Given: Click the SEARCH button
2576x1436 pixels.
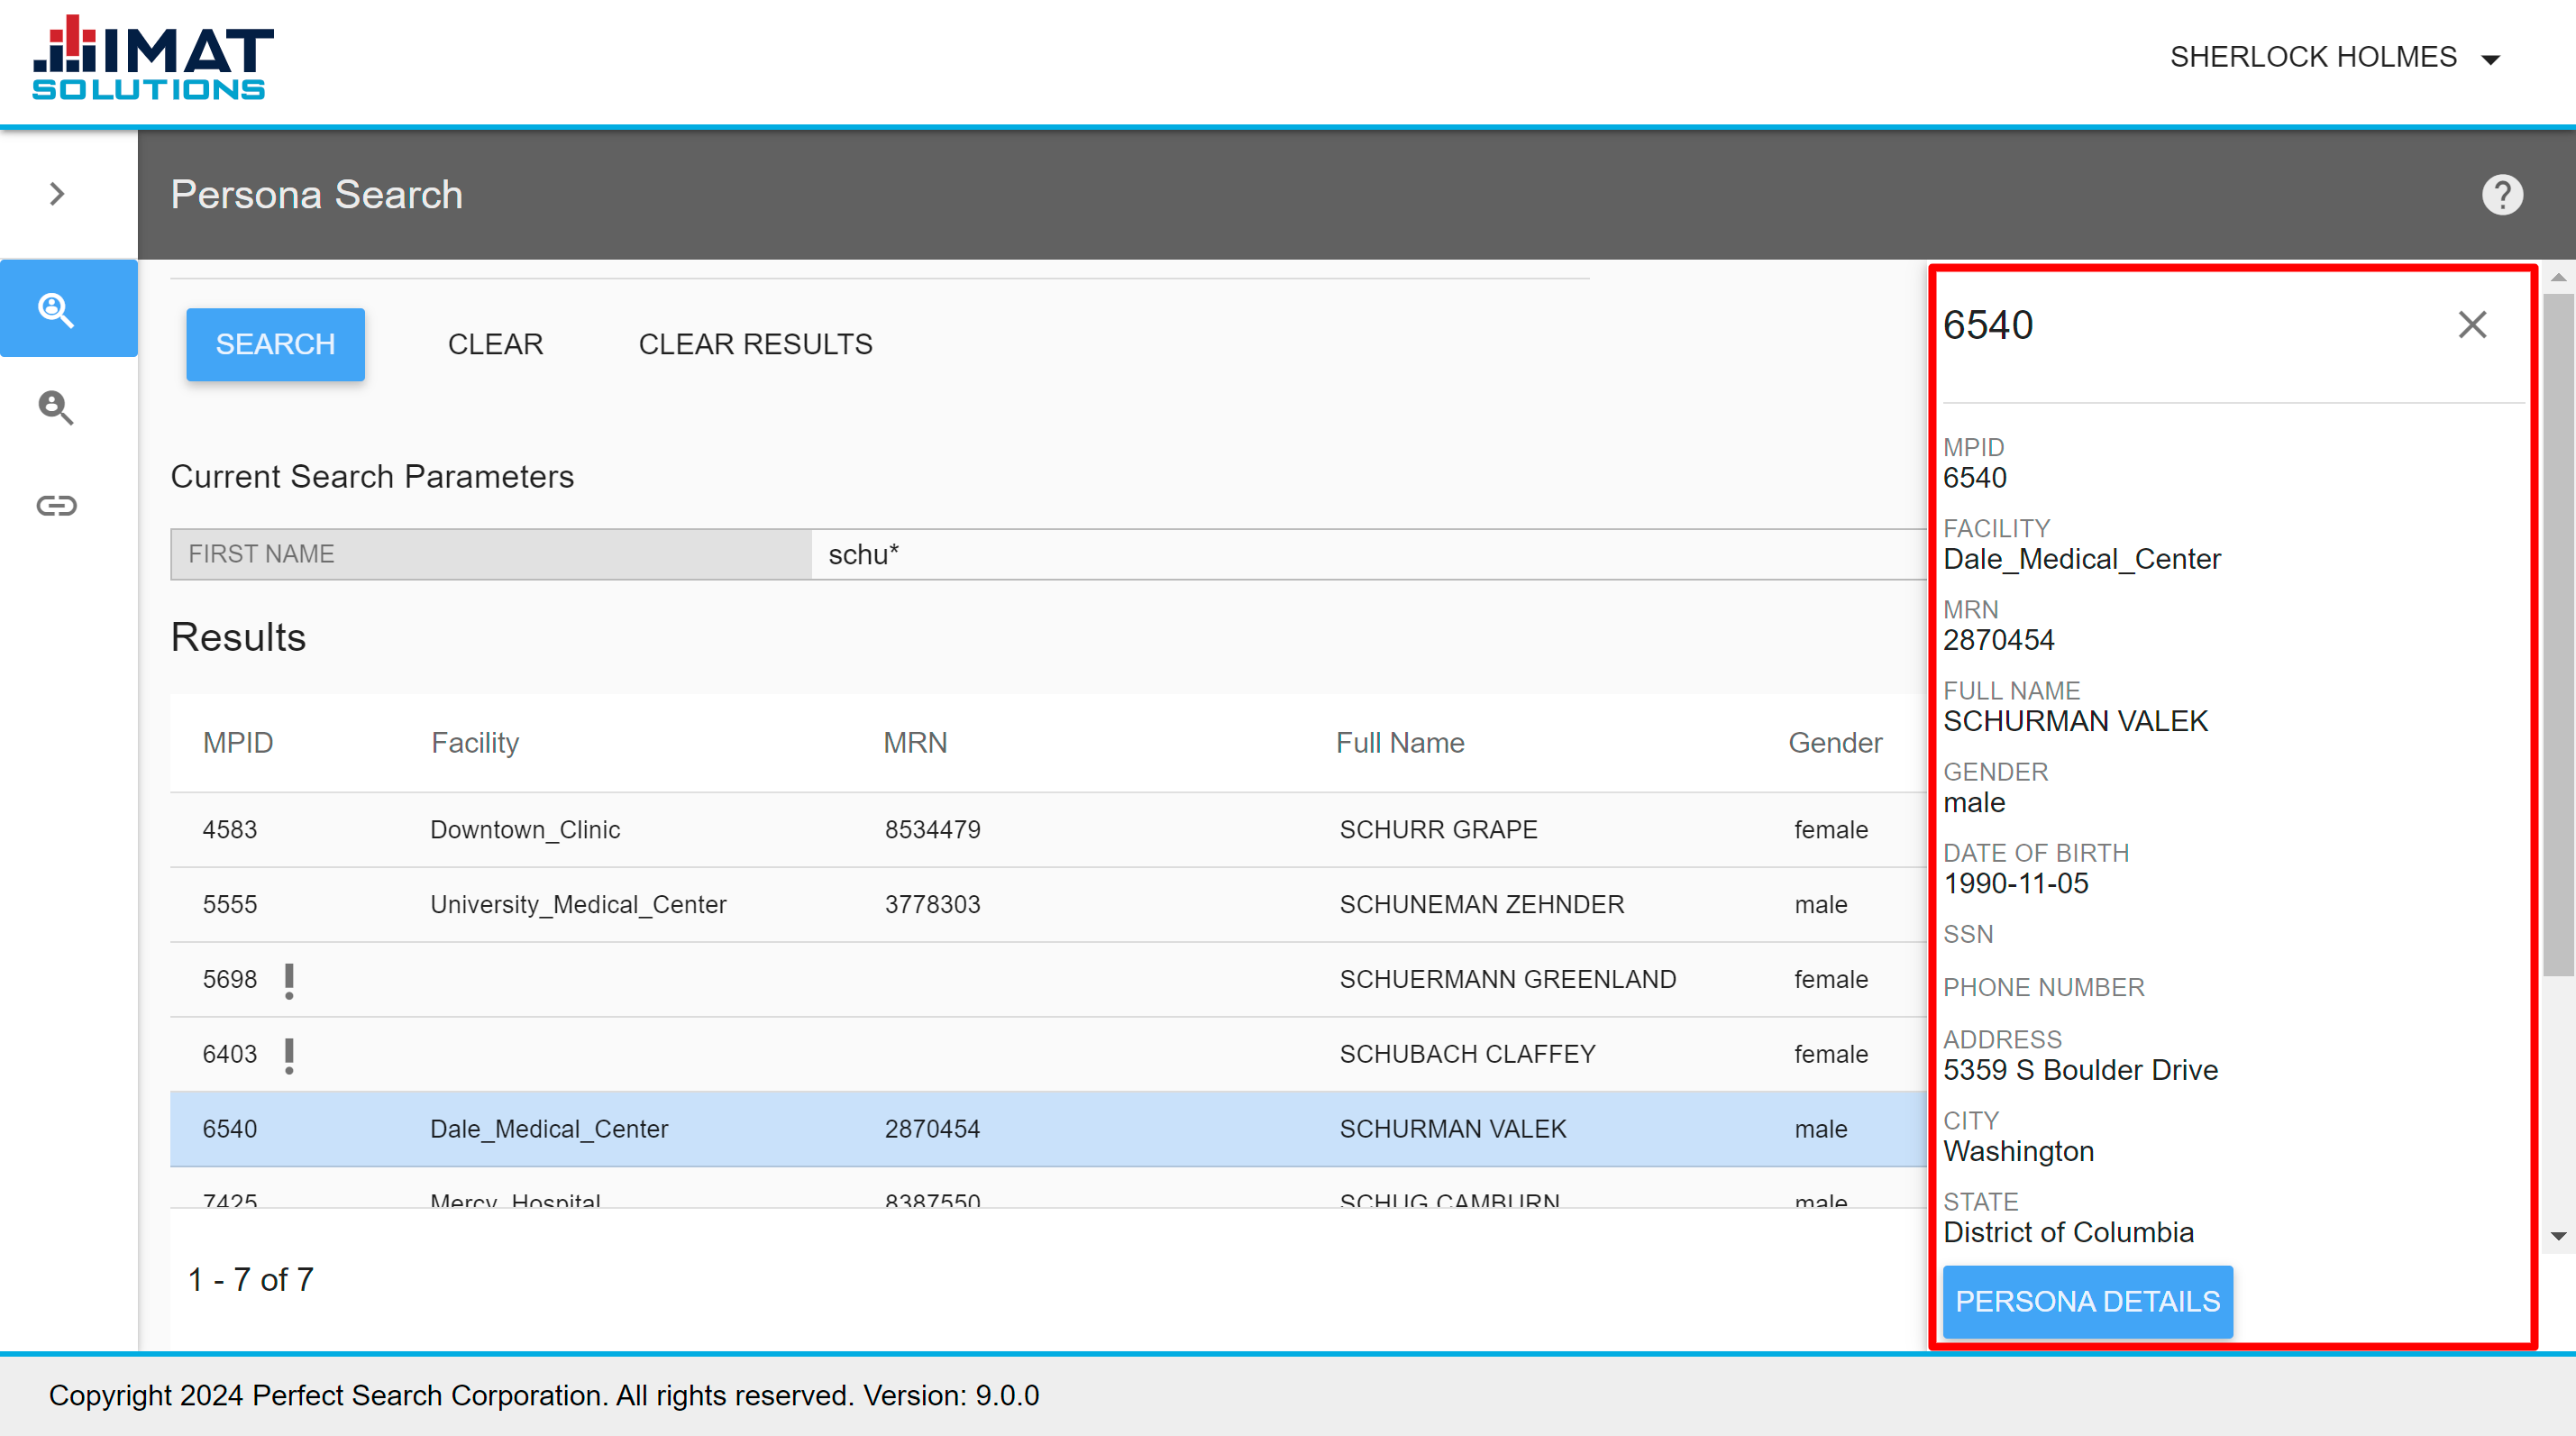Looking at the screenshot, I should pyautogui.click(x=275, y=344).
